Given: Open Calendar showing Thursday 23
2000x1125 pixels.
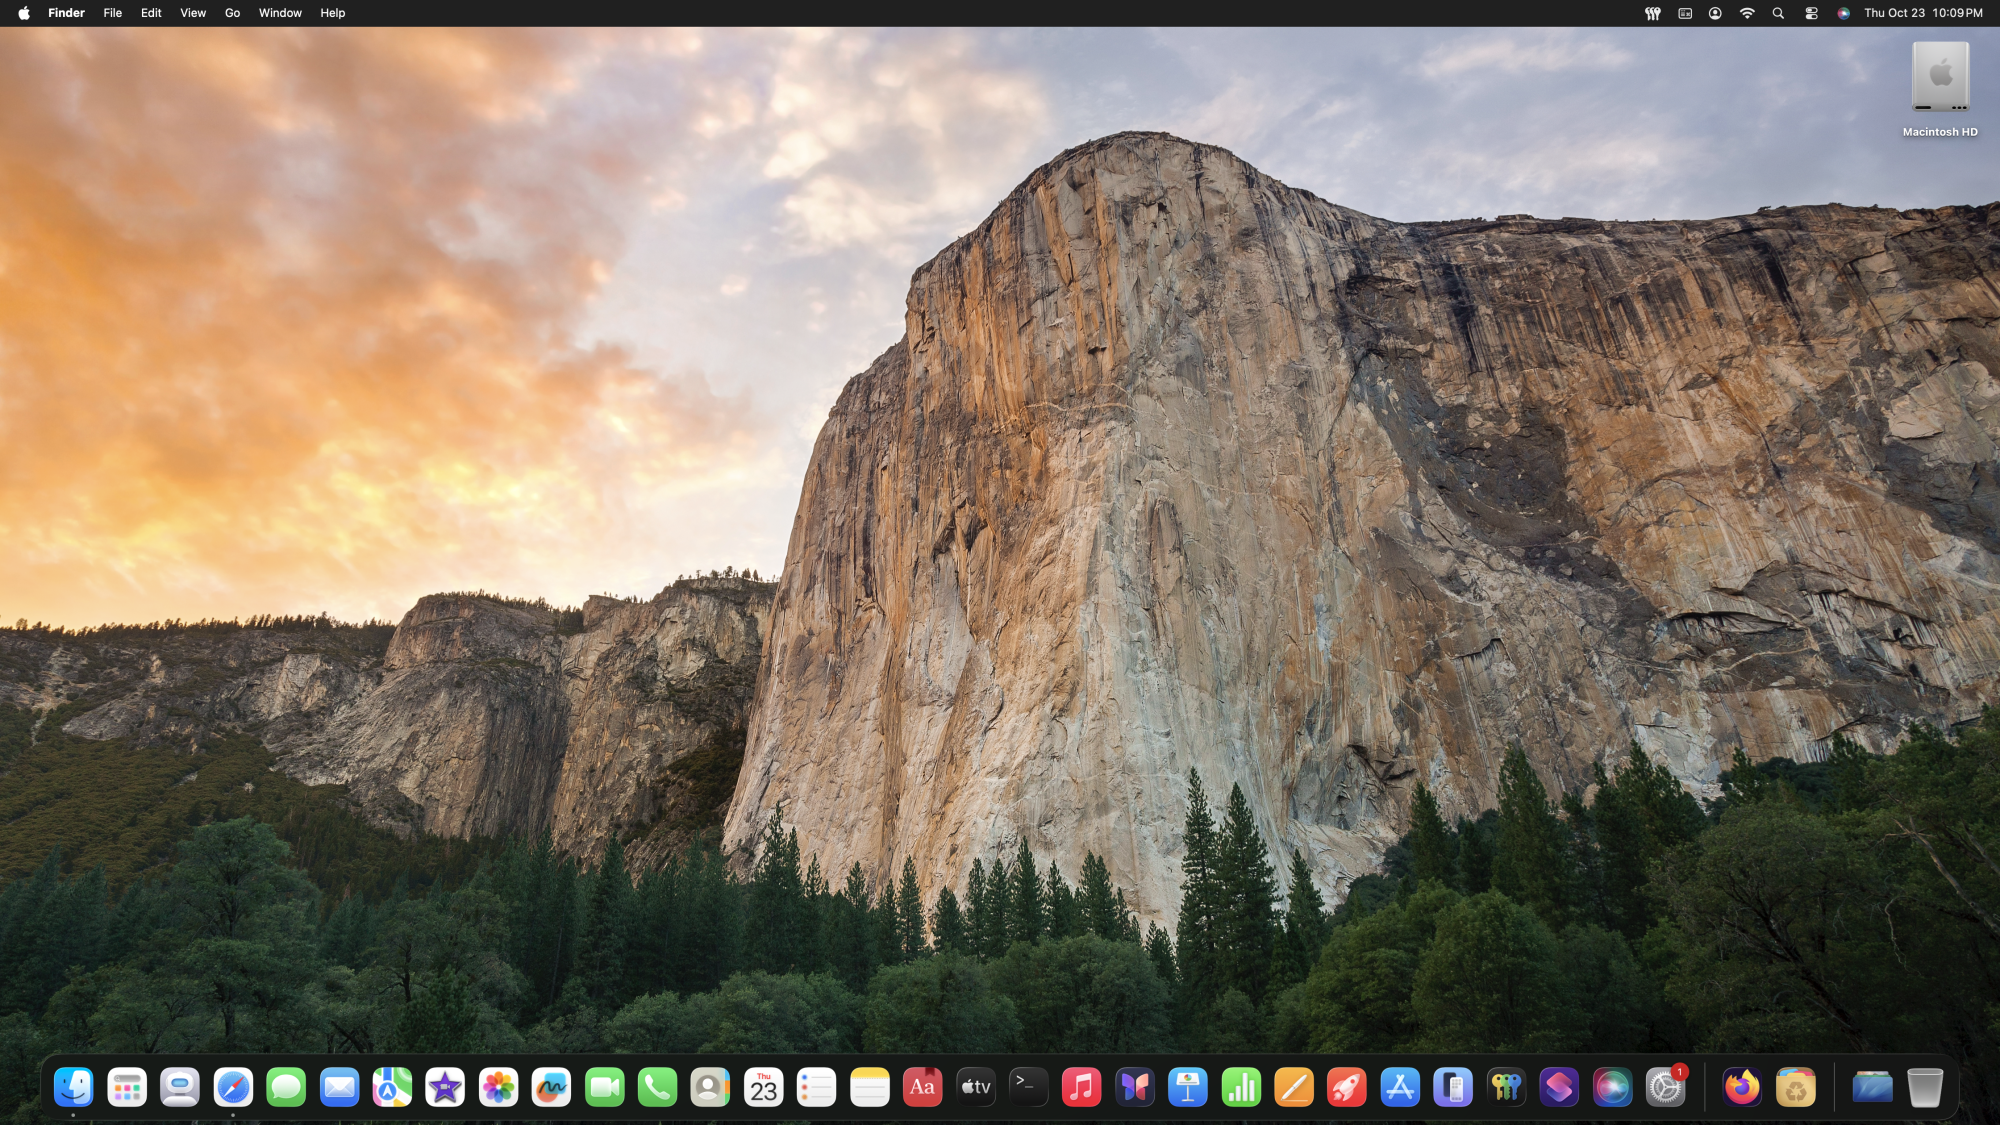Looking at the screenshot, I should [x=765, y=1087].
